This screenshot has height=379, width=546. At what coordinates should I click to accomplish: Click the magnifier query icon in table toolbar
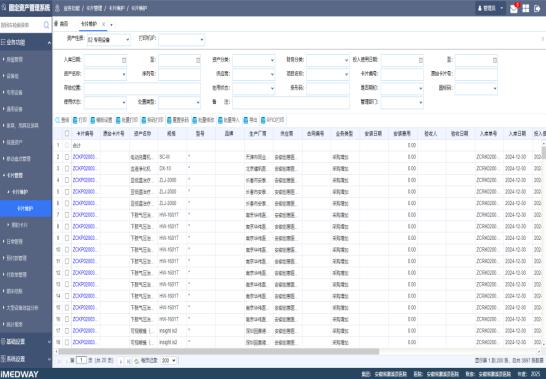point(57,120)
